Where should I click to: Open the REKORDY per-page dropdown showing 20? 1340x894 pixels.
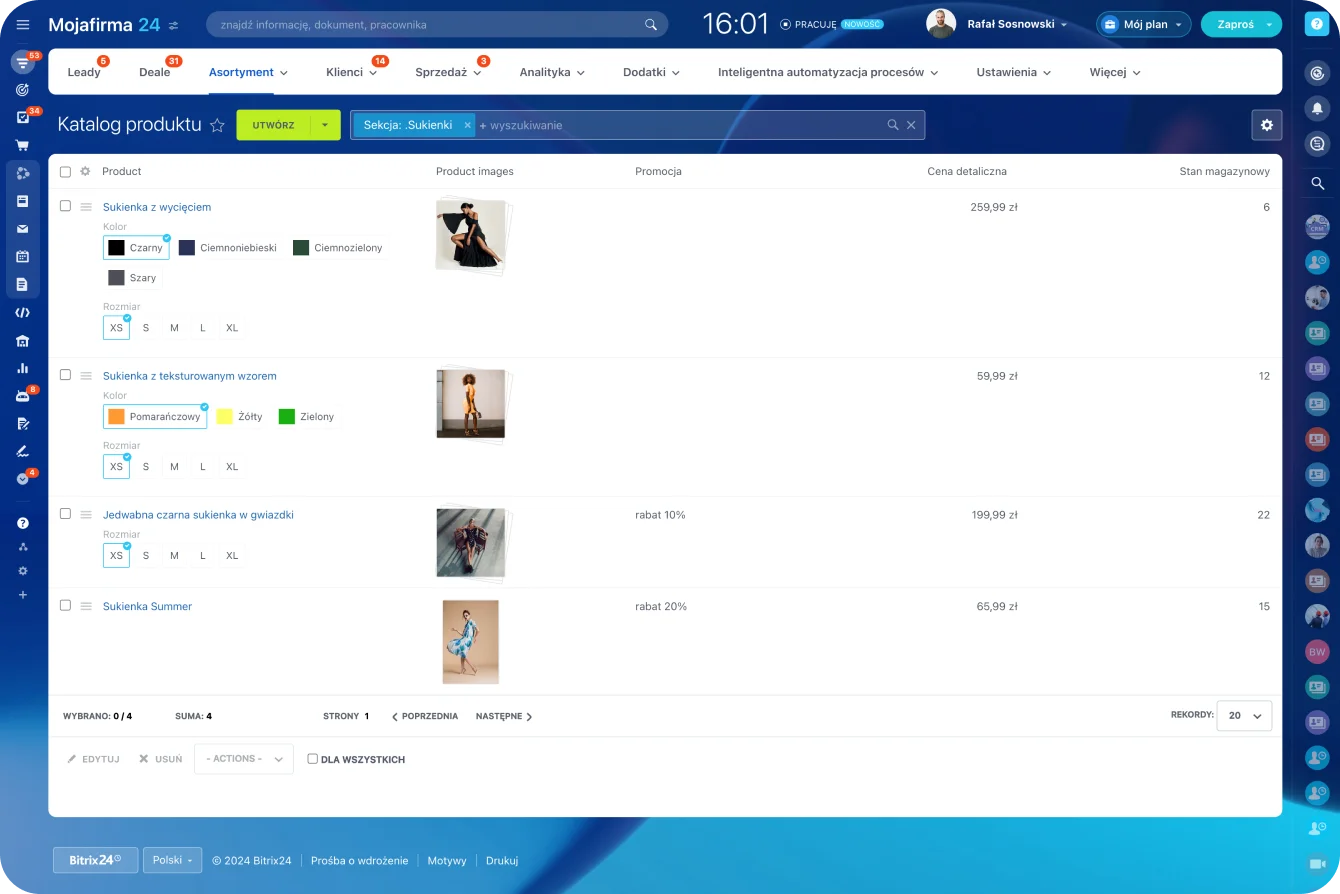1244,715
